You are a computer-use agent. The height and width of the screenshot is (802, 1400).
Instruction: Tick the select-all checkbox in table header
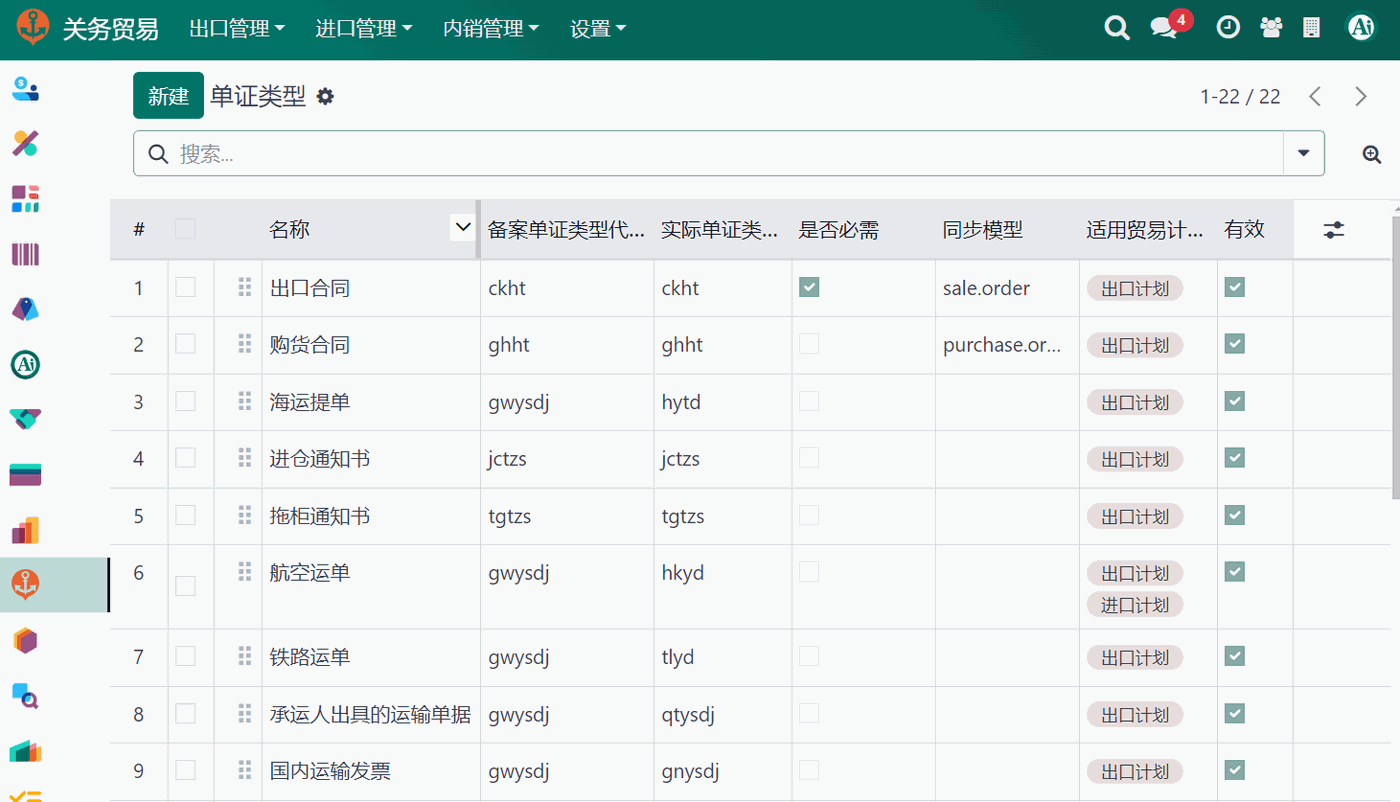pos(185,229)
